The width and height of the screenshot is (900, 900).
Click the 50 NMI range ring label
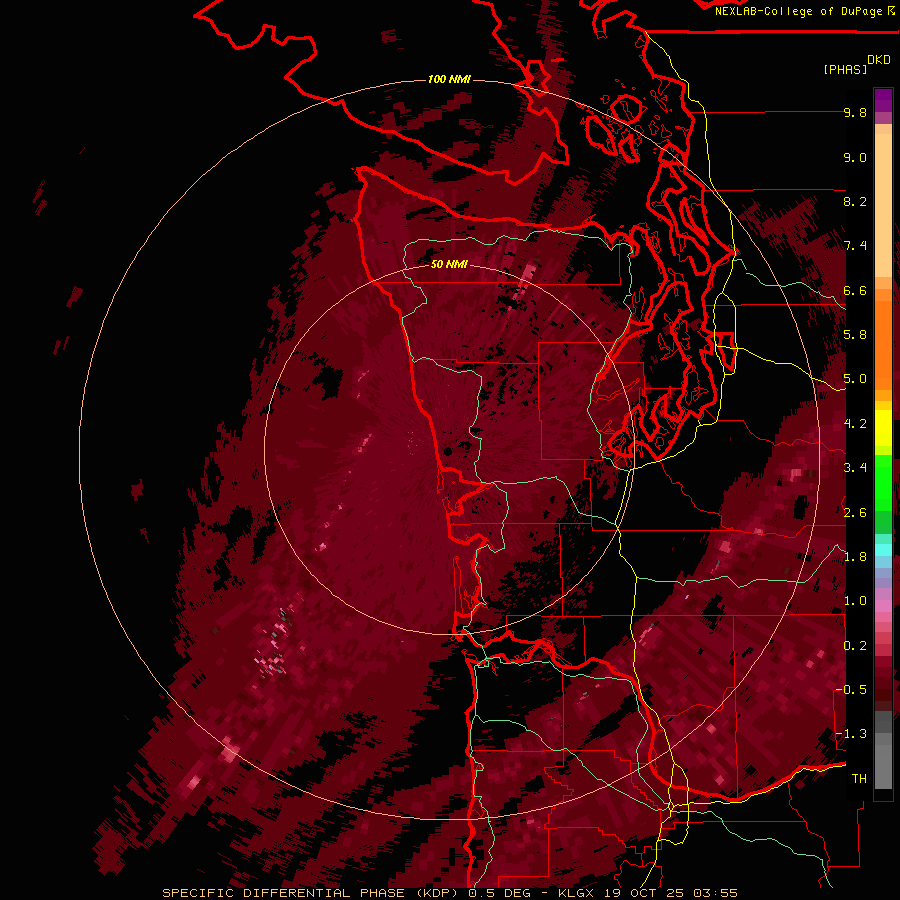pos(449,264)
